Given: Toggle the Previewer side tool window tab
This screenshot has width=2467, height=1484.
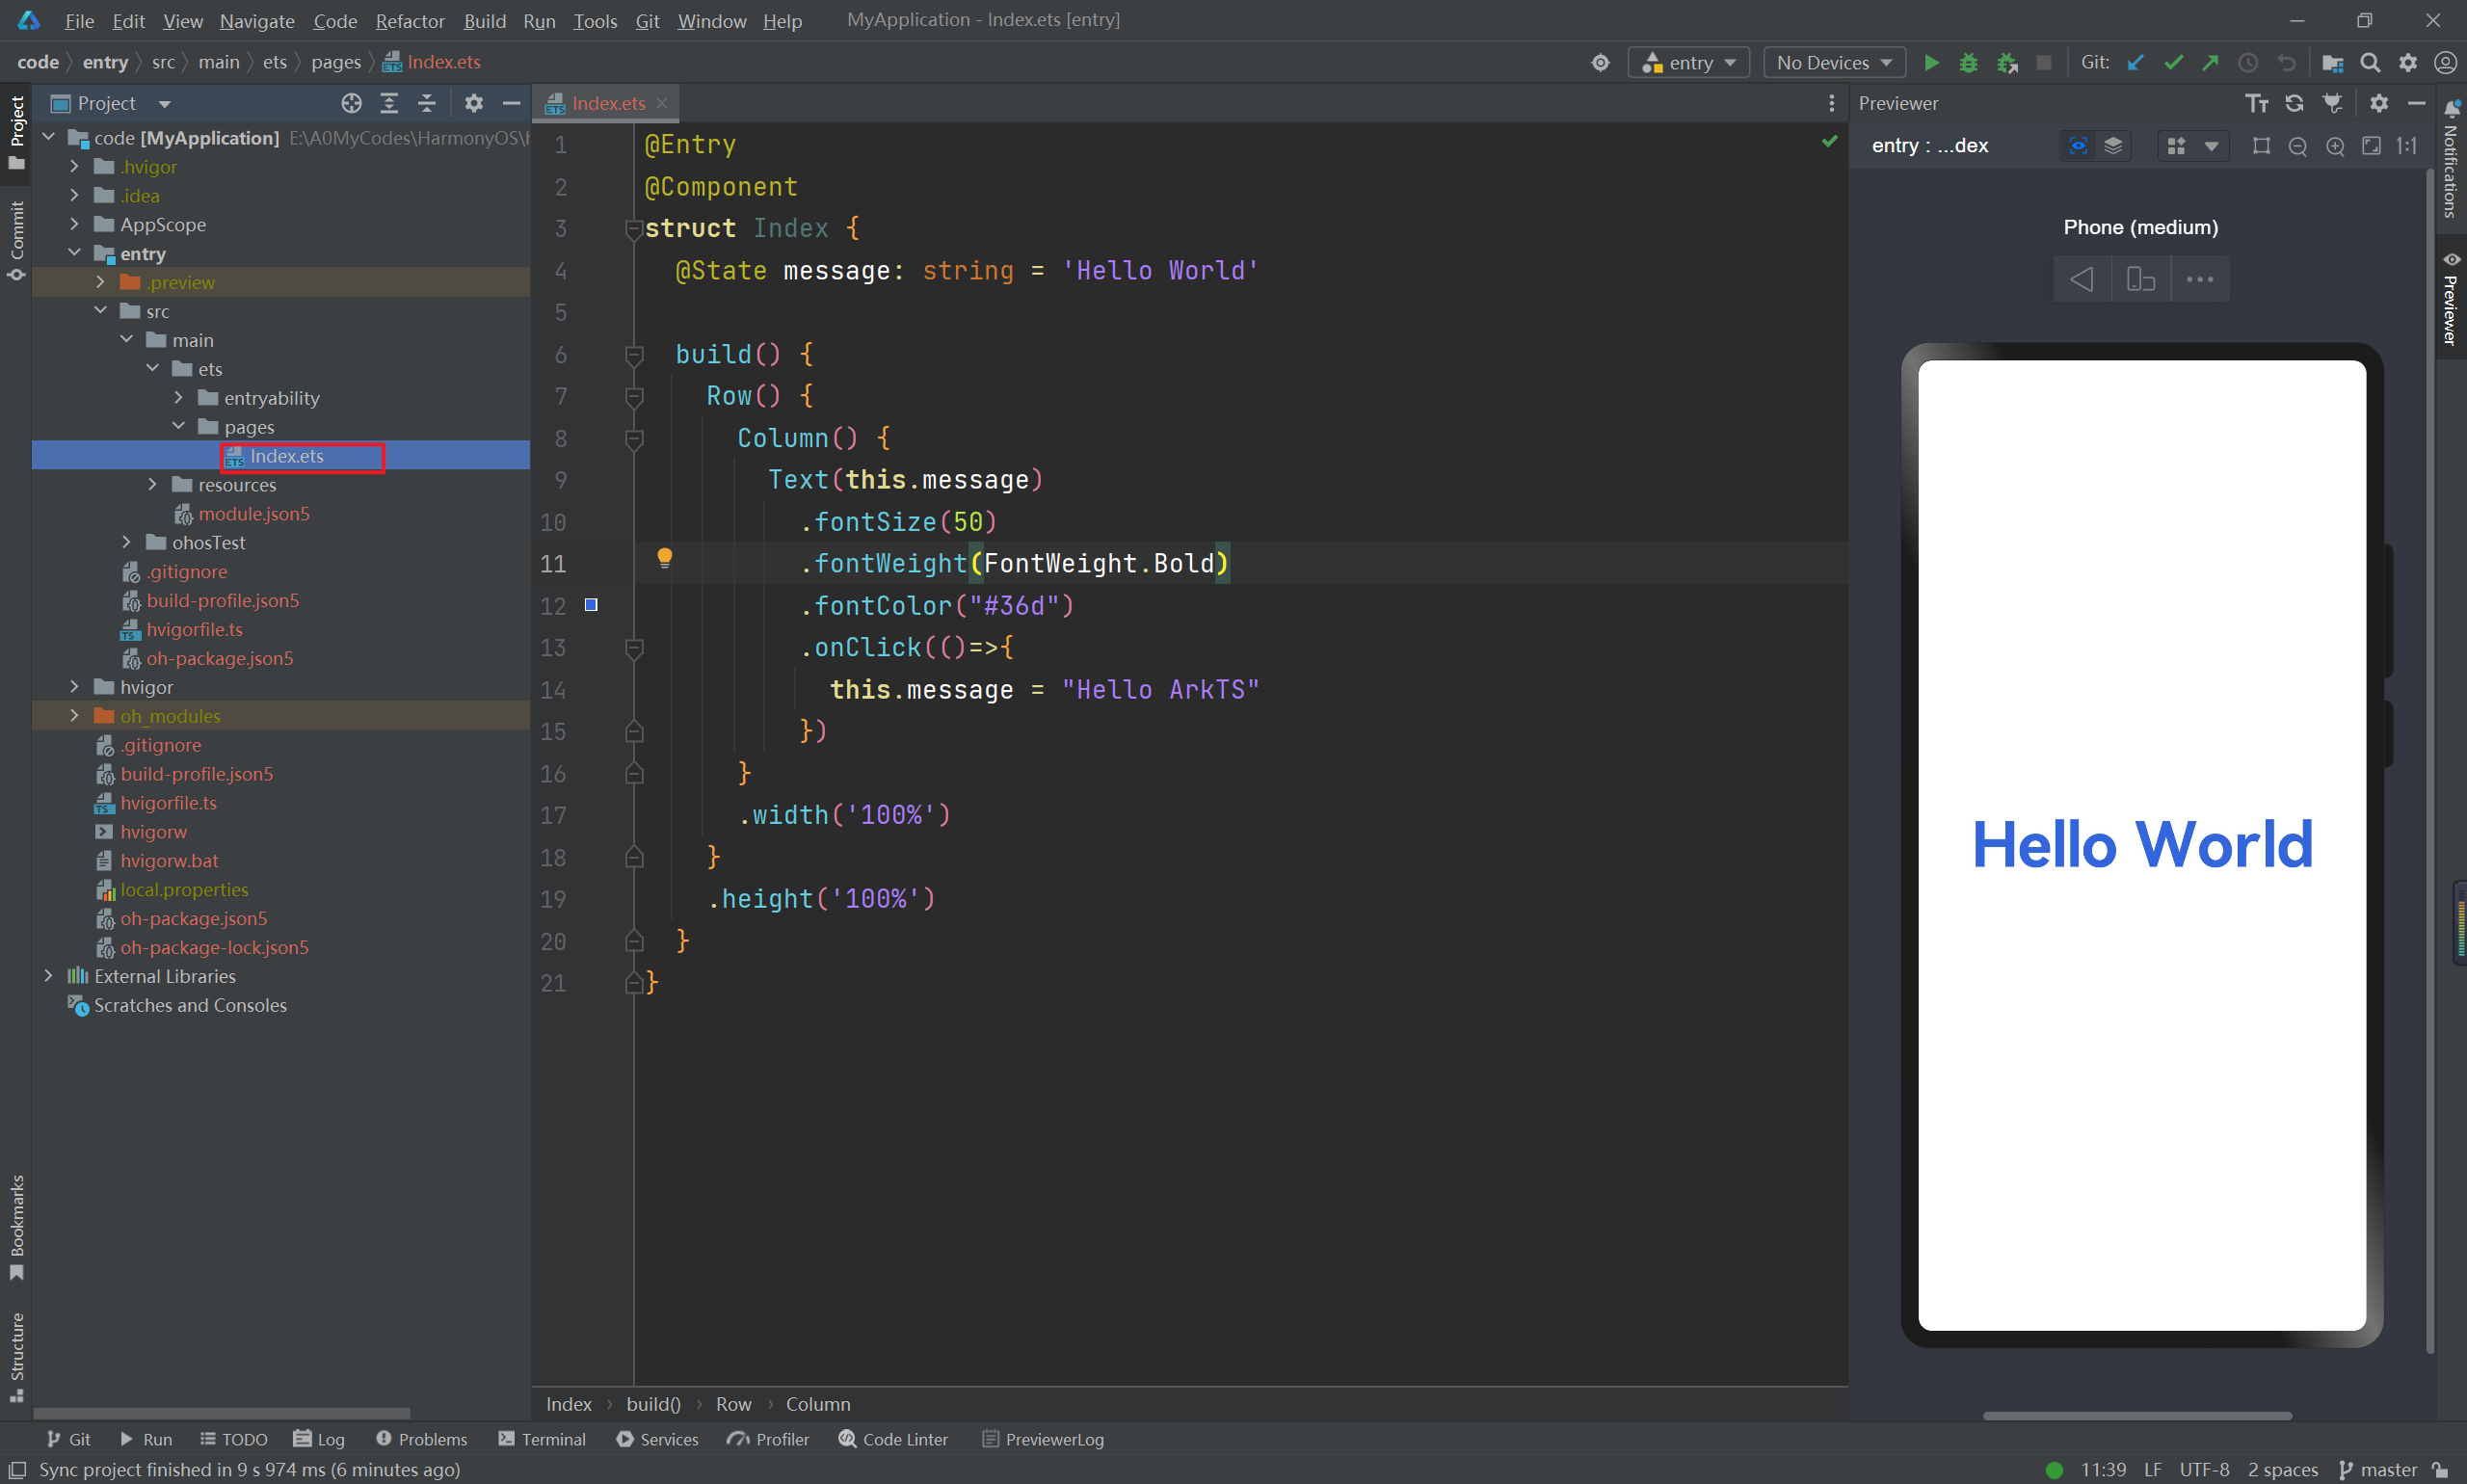Looking at the screenshot, I should (2450, 300).
